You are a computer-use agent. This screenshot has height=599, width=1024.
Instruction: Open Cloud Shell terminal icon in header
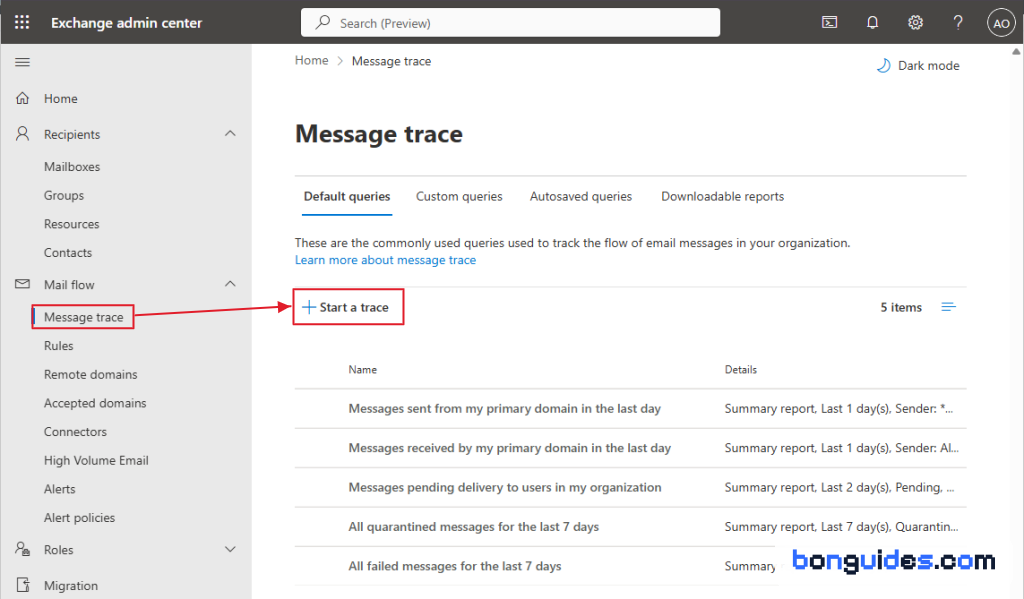(x=829, y=23)
